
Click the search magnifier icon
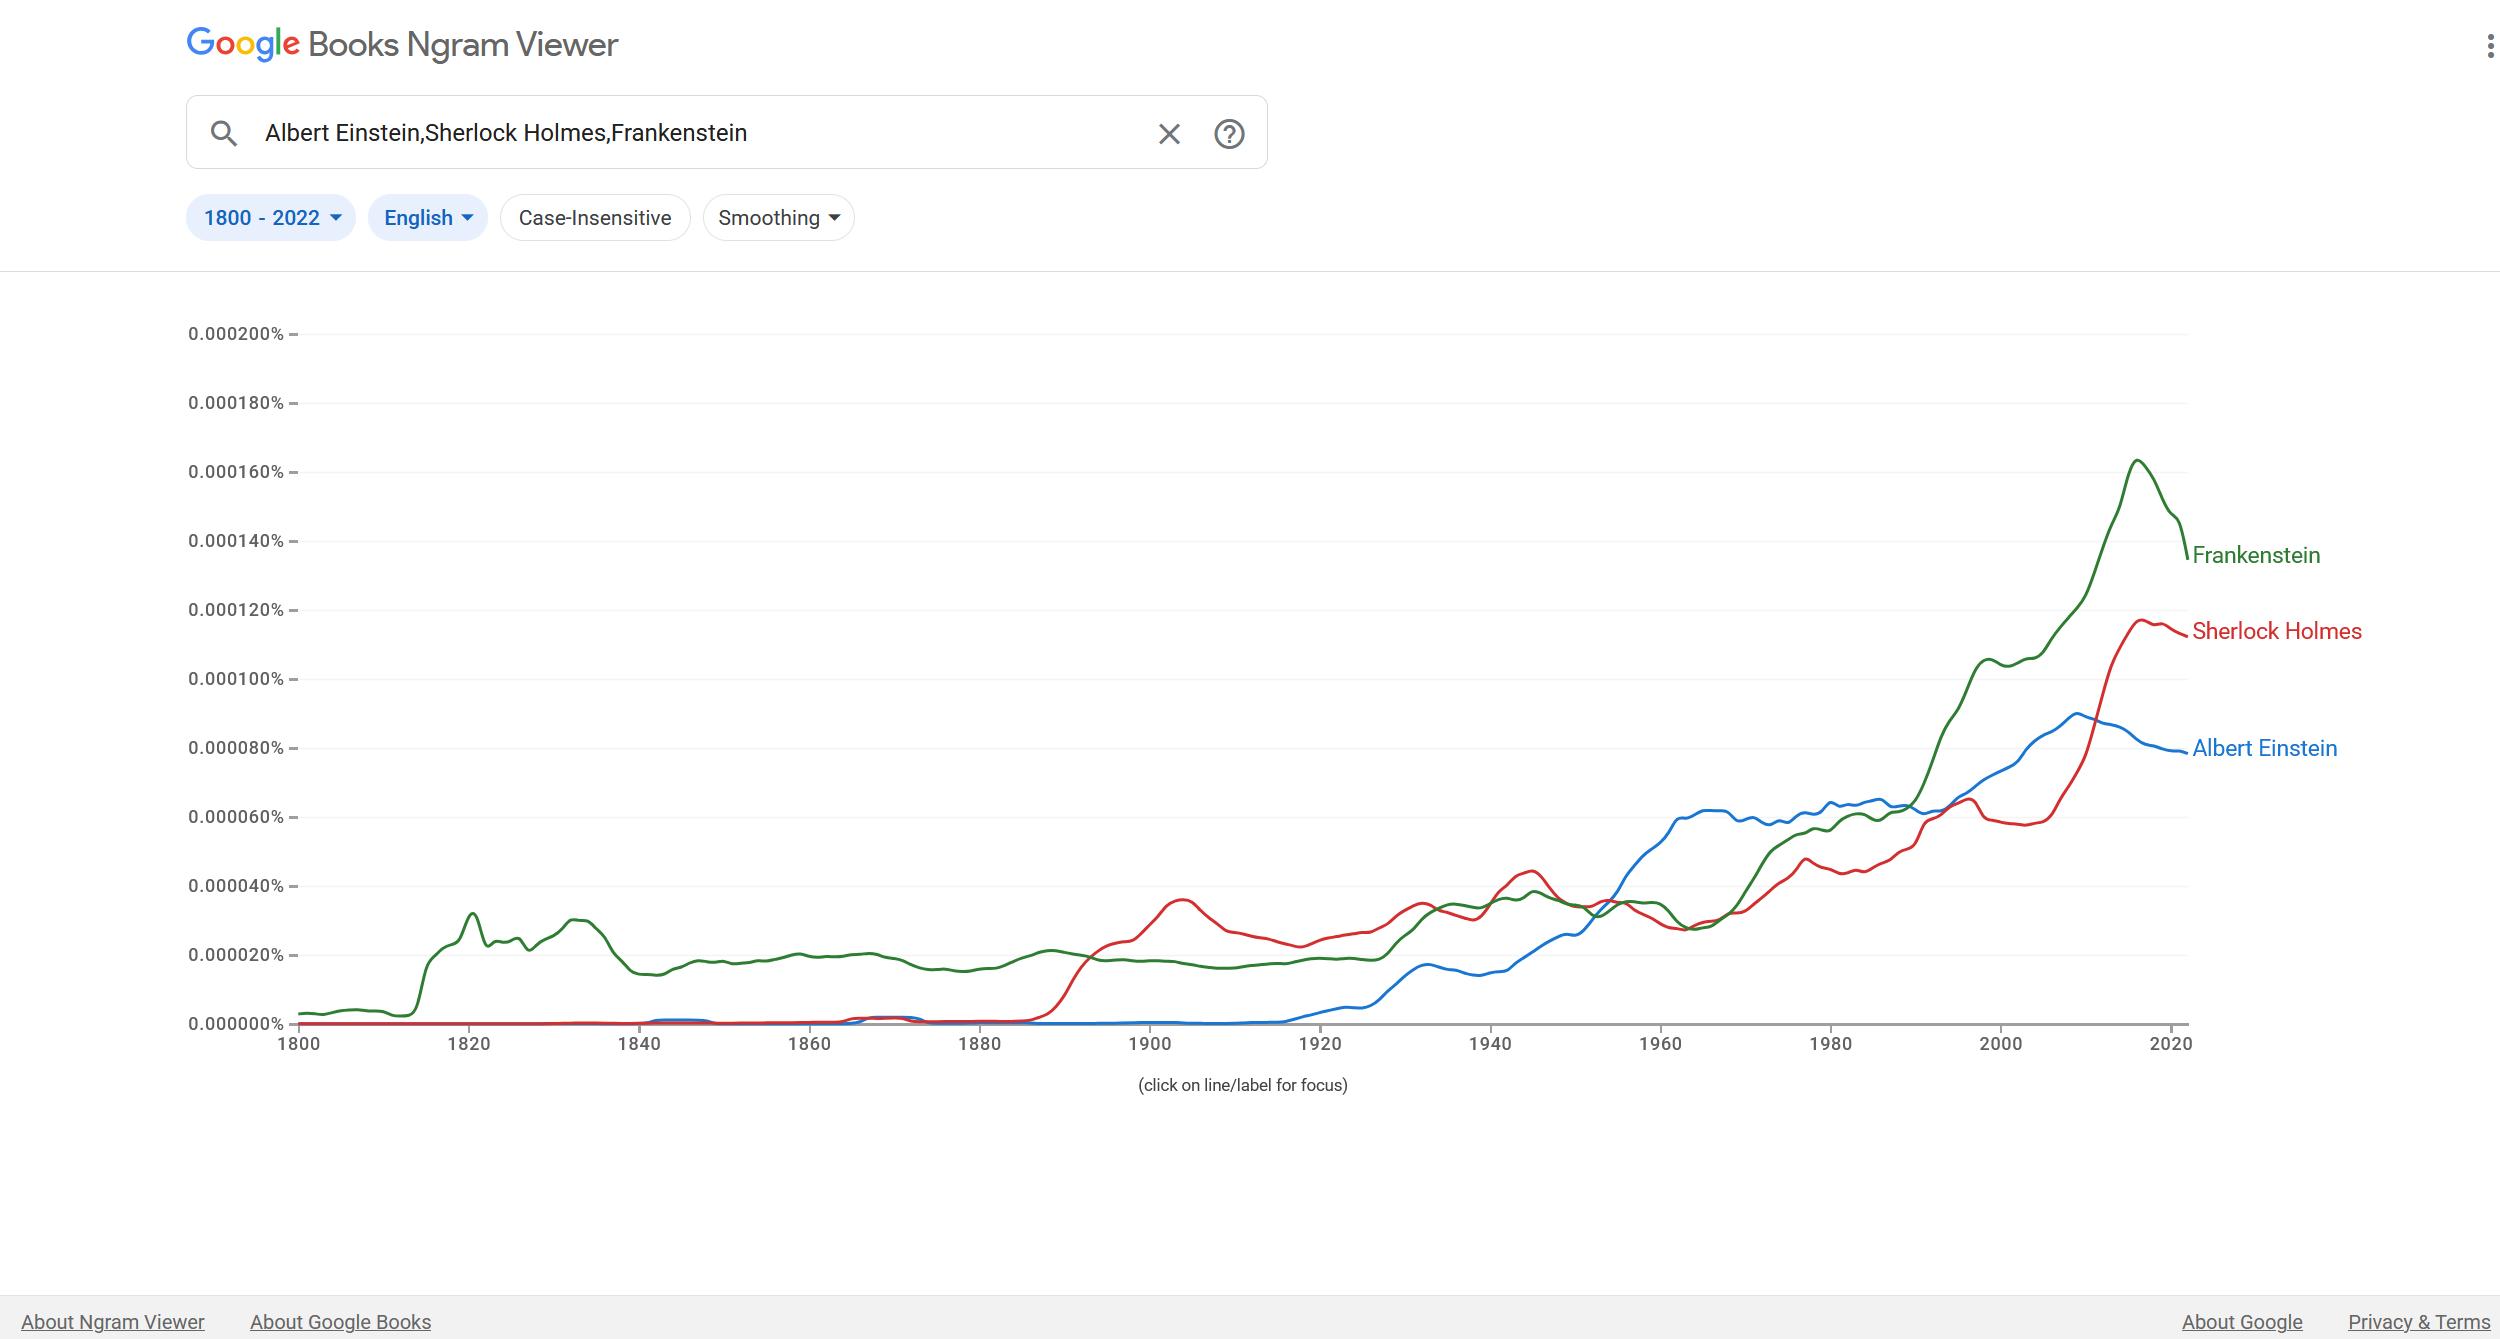(224, 133)
